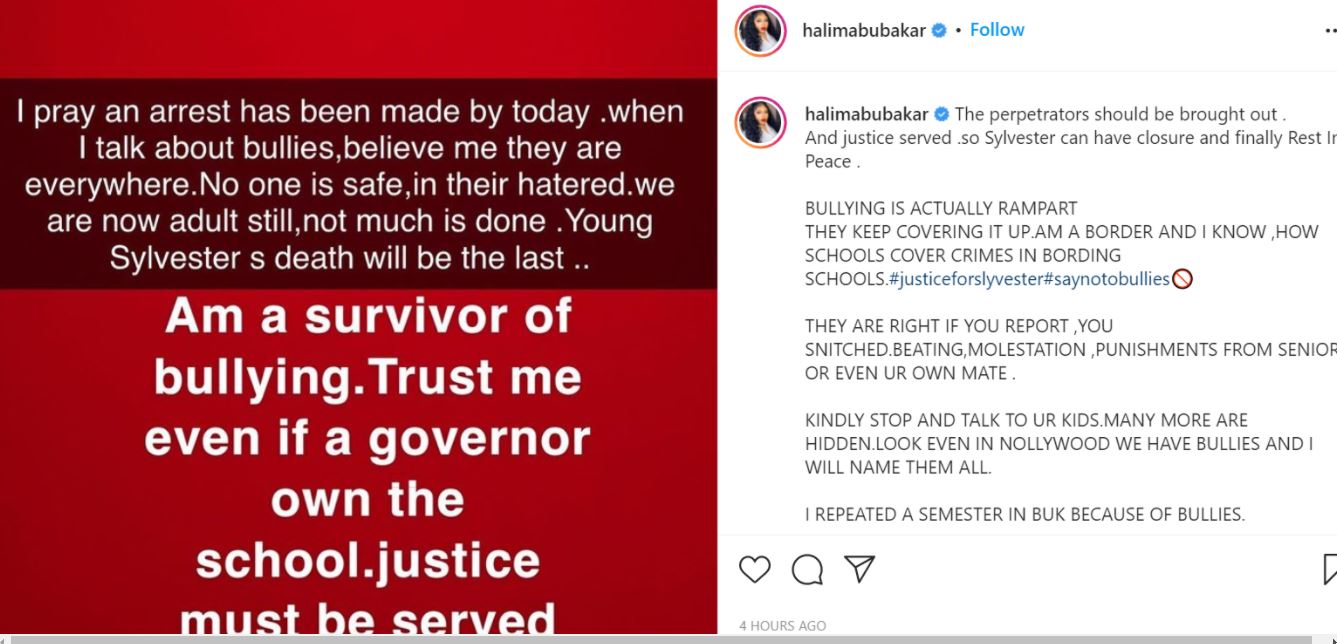This screenshot has height=644, width=1337.
Task: Click the verified badge in the caption
Action: coord(941,114)
